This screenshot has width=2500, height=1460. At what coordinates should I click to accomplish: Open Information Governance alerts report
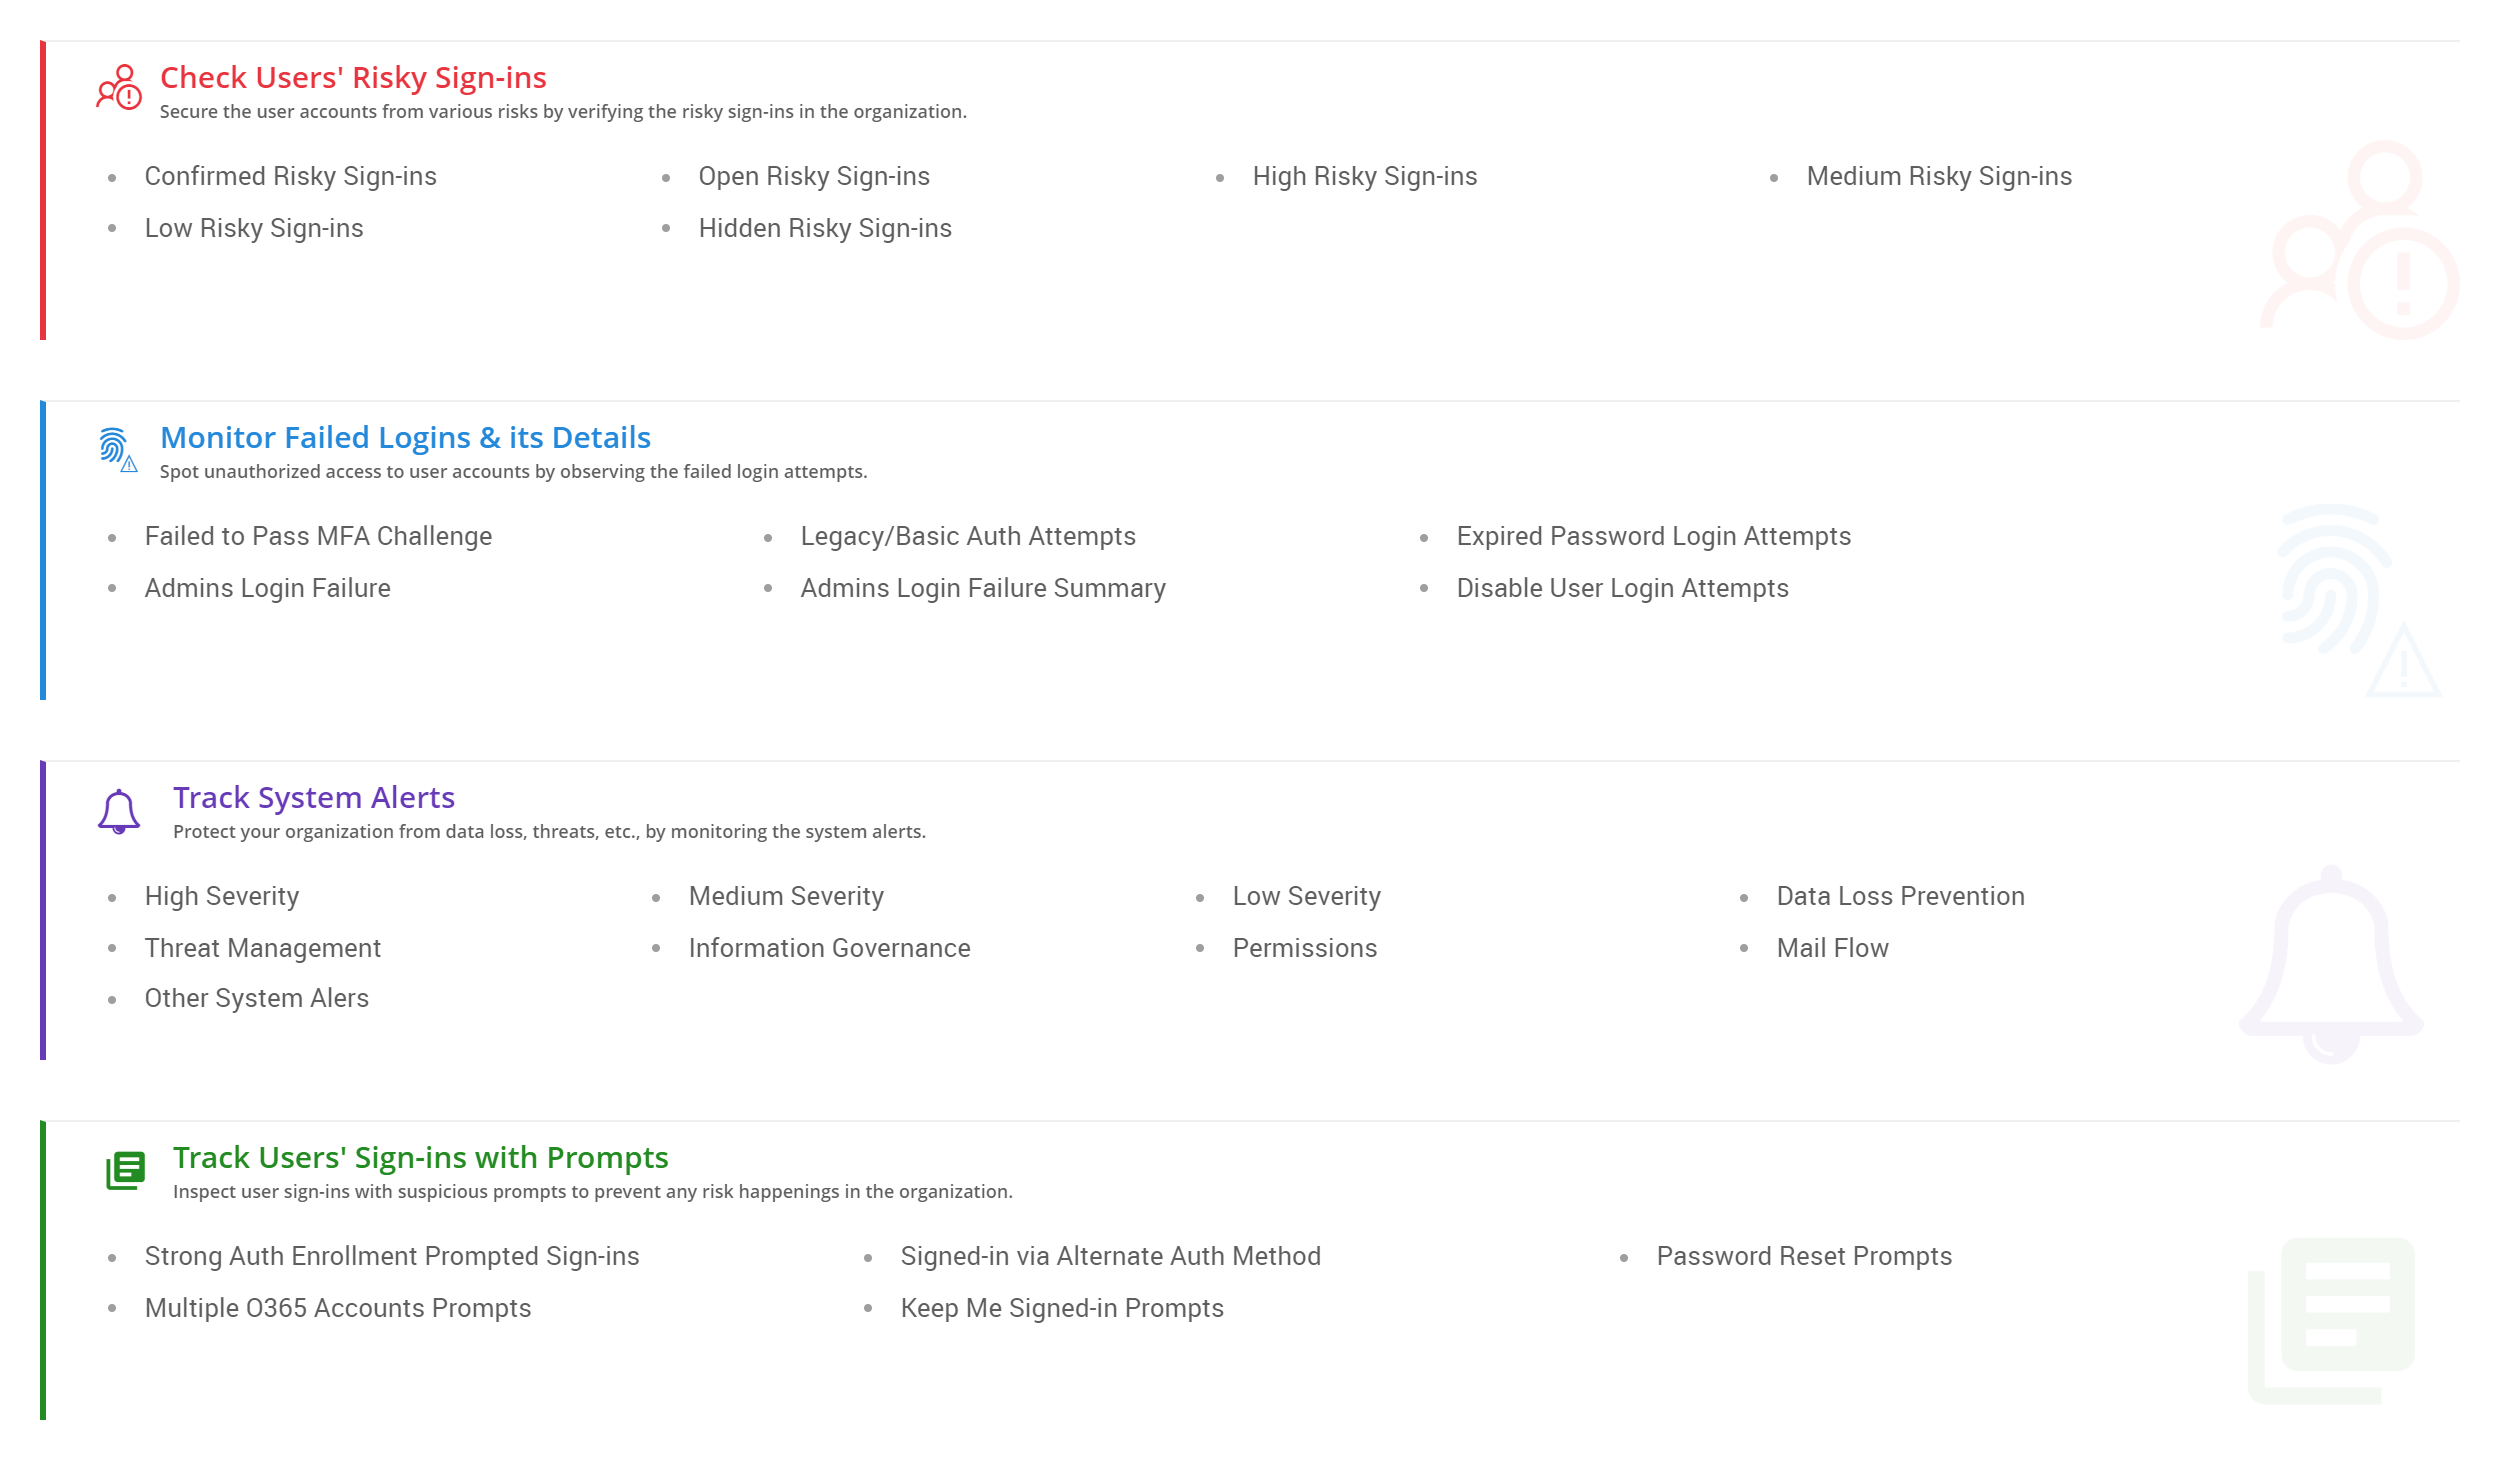click(828, 949)
